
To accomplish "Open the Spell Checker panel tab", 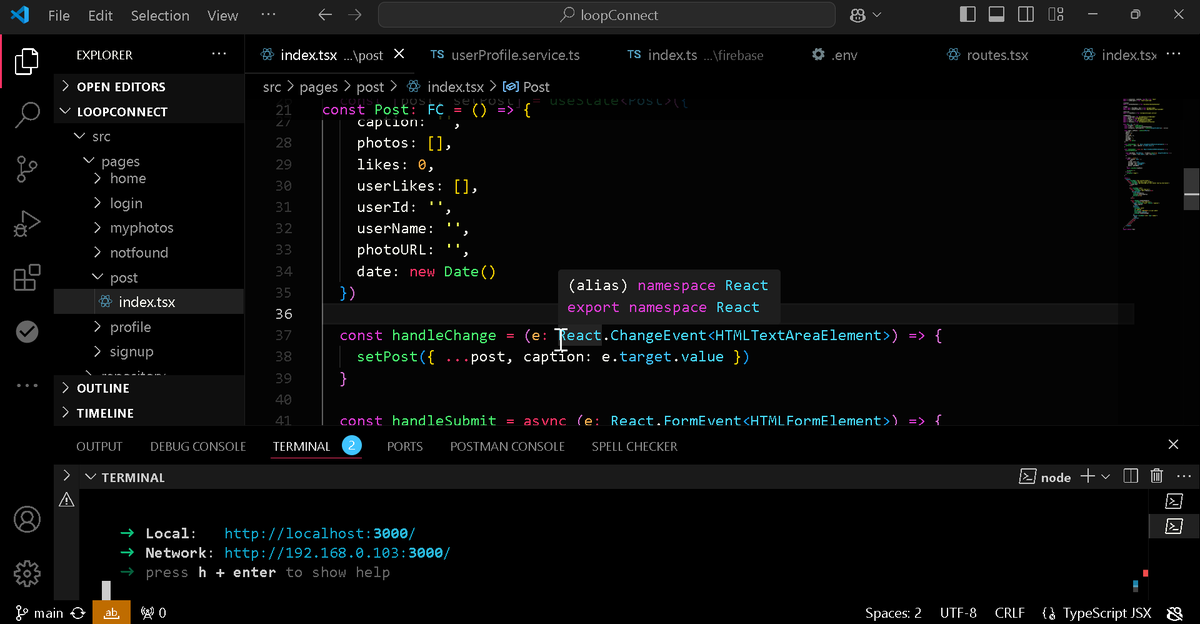I will [x=634, y=446].
